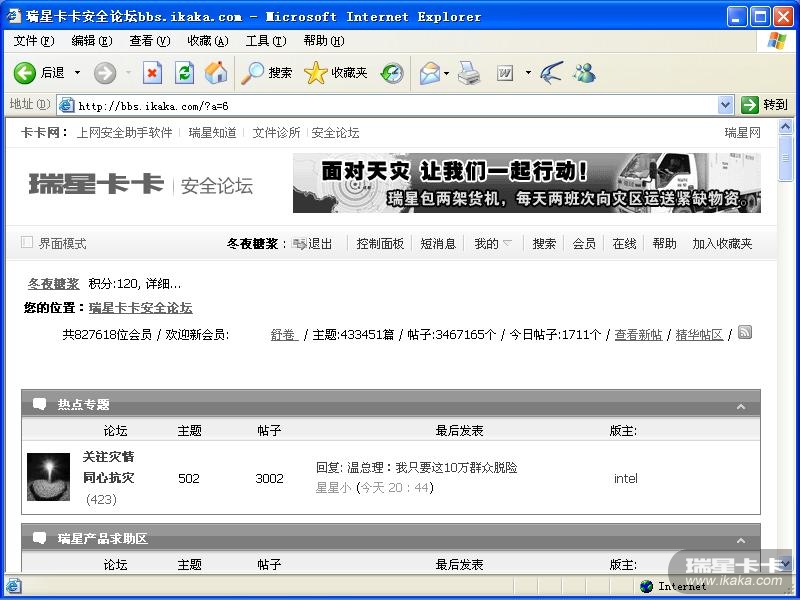800x600 pixels.
Task: Click the 加入收藏夹 link
Action: 722,244
